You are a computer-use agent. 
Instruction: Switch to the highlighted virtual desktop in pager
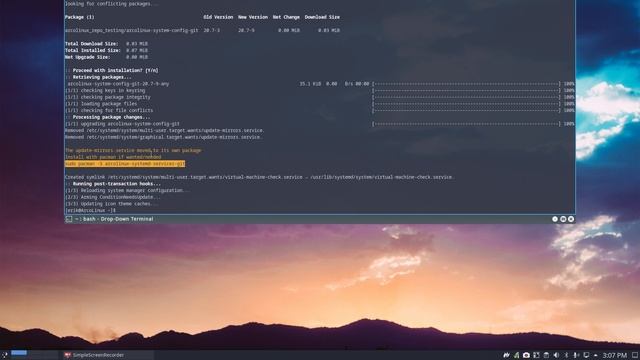pyautogui.click(x=19, y=353)
